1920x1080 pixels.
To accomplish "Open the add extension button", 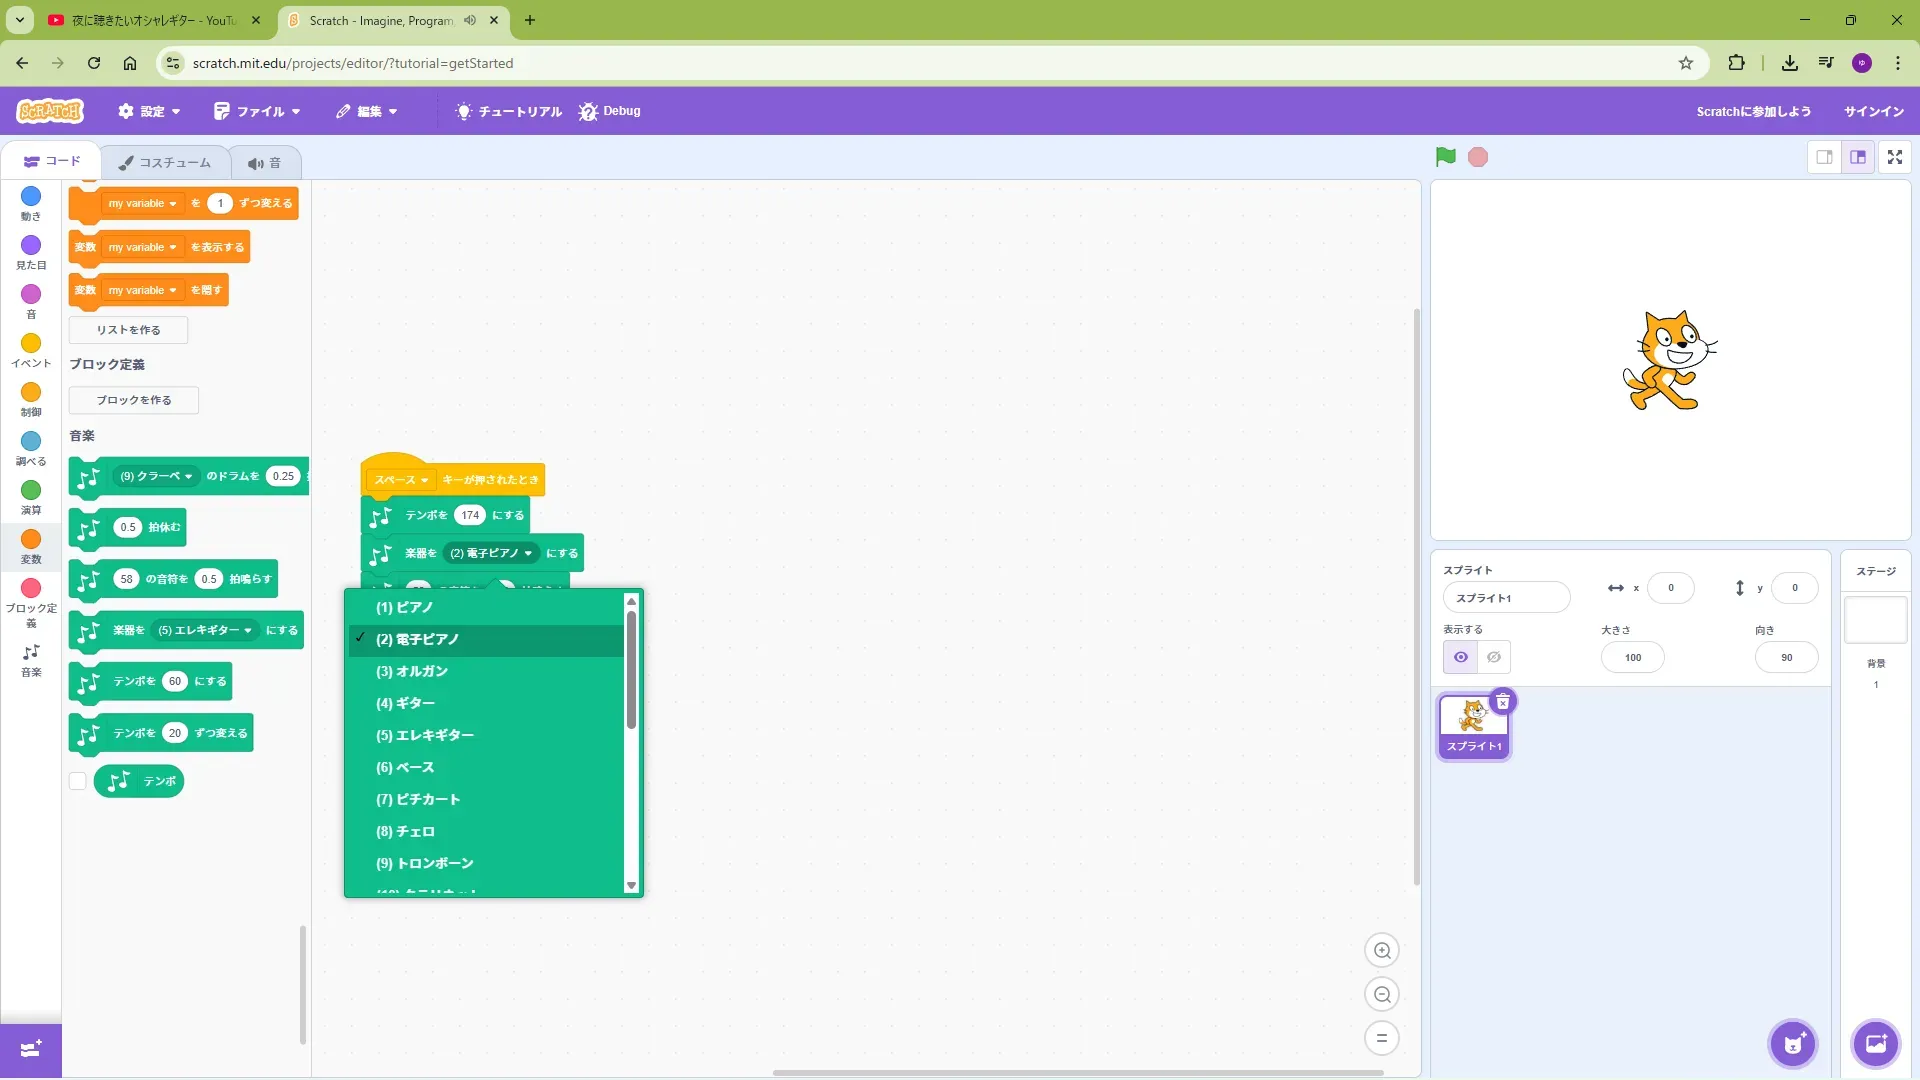I will pos(30,1049).
